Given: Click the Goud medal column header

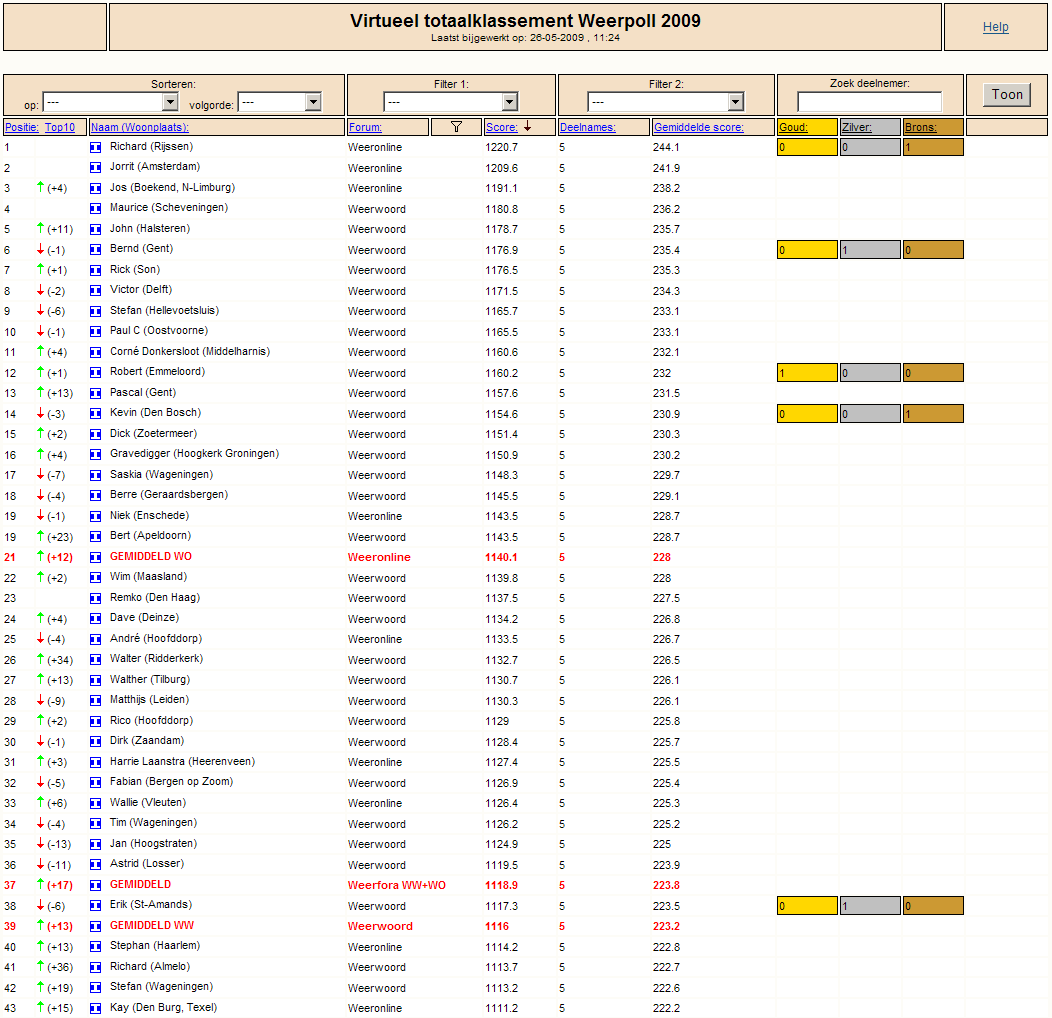Looking at the screenshot, I should click(x=793, y=127).
